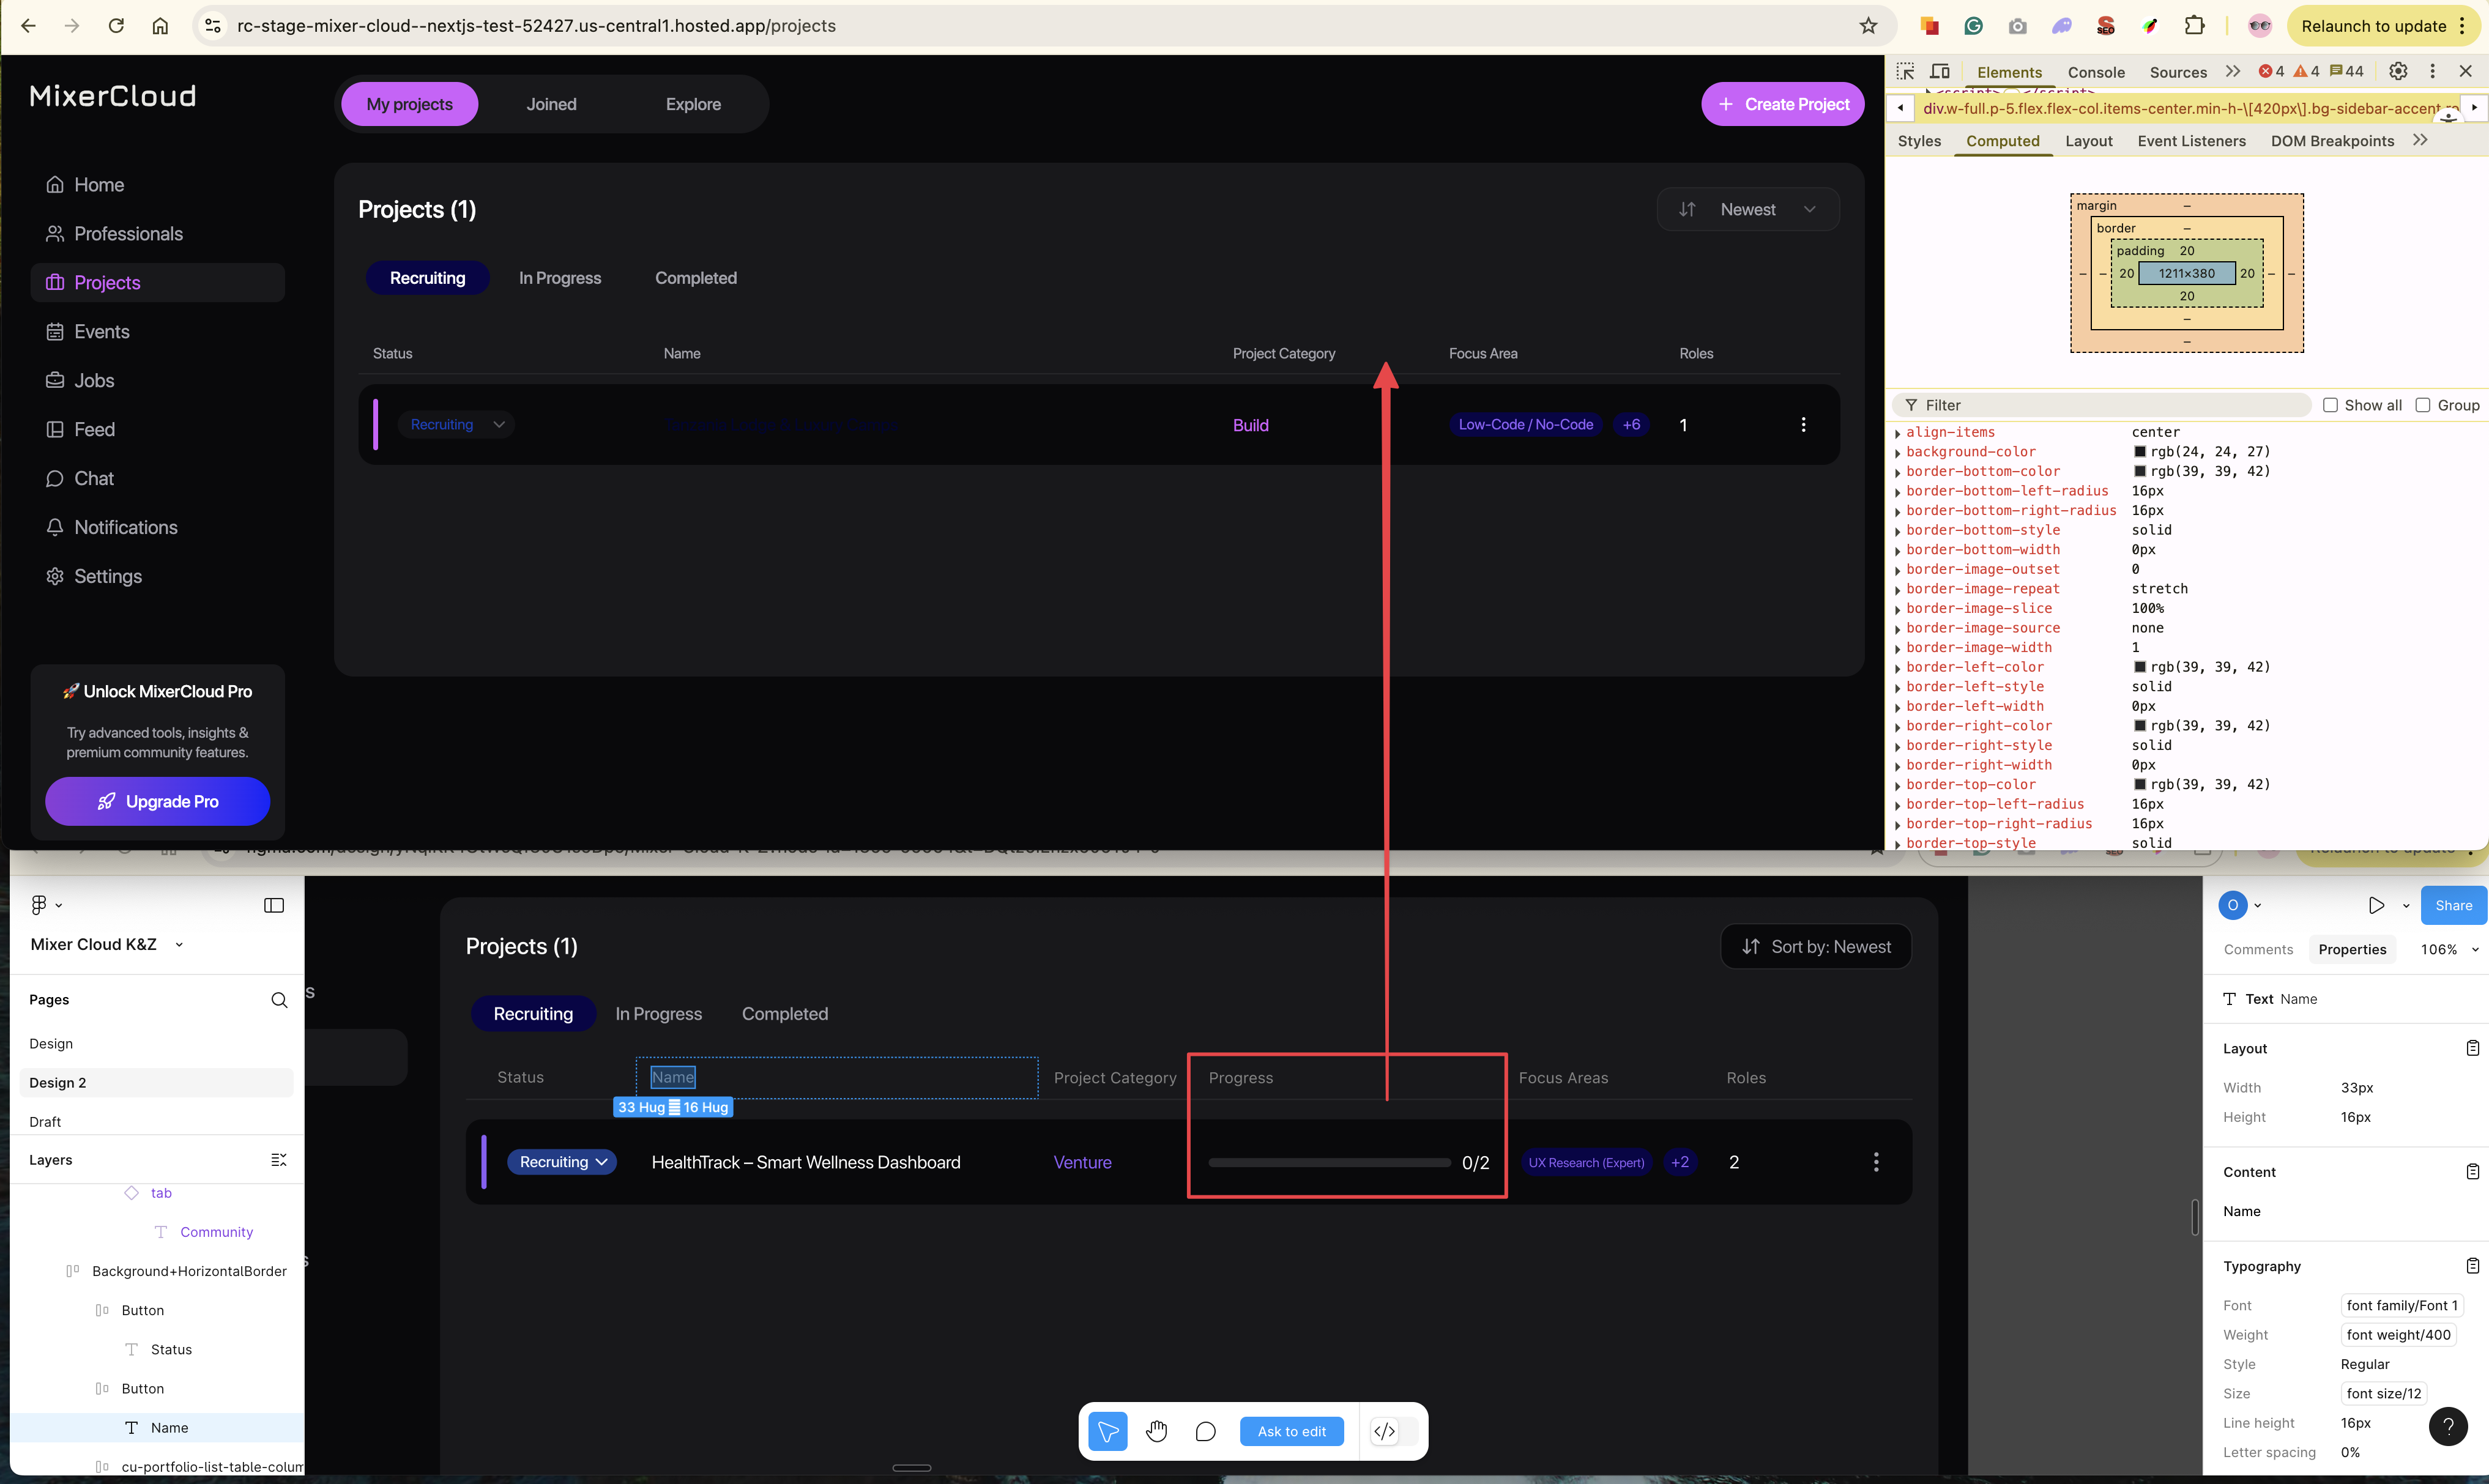
Task: Open the Layout tab in DevTools
Action: [2088, 141]
